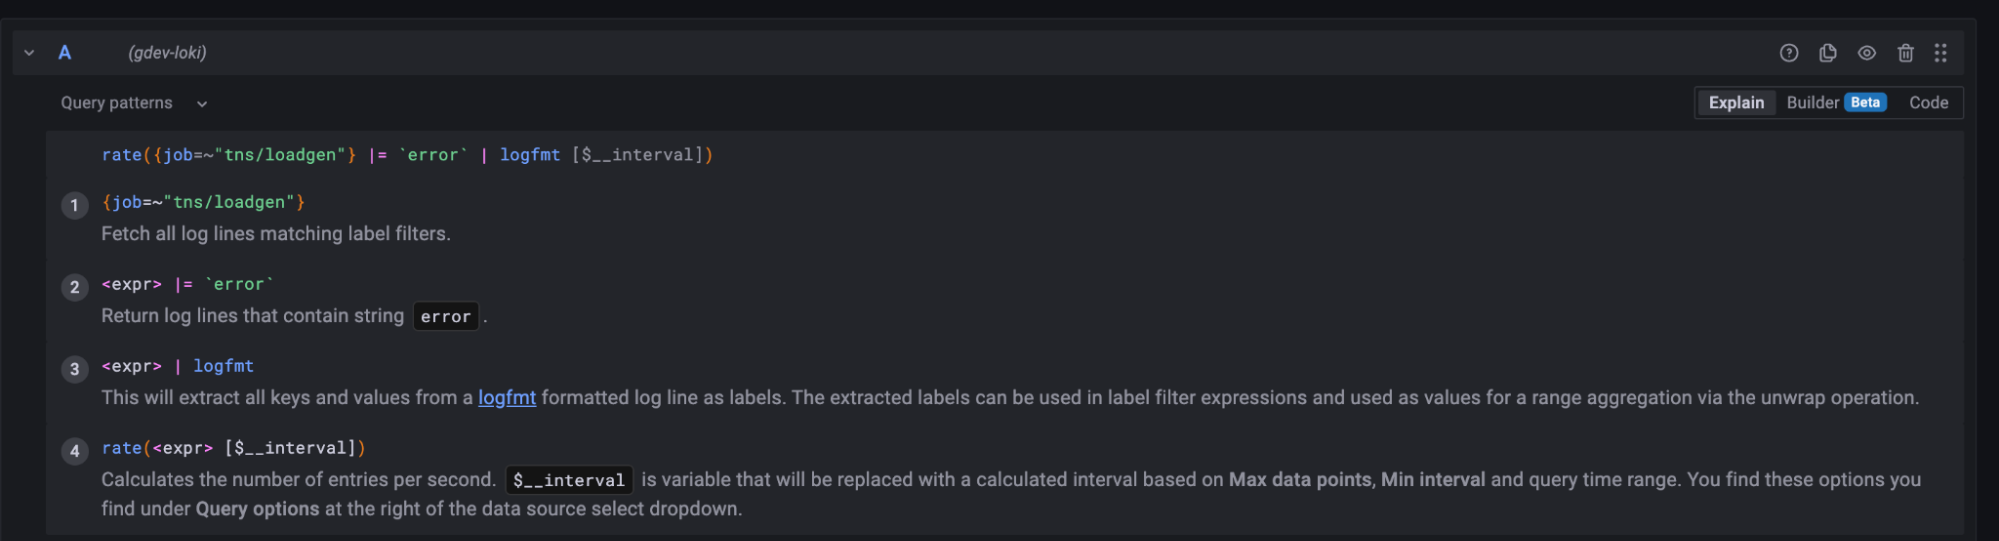Open the logfmt documentation link
The height and width of the screenshot is (541, 1999).
click(507, 398)
